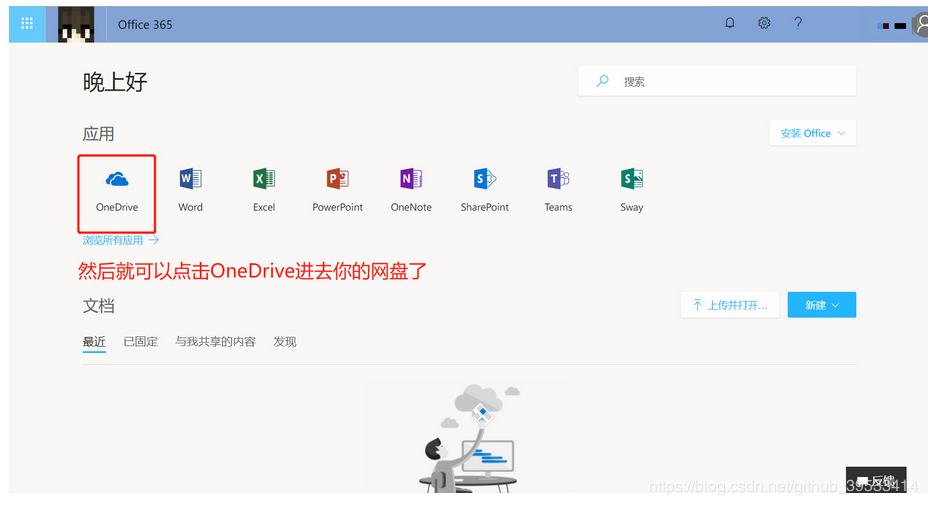Switch to 发现 tab
928x505 pixels.
point(285,342)
